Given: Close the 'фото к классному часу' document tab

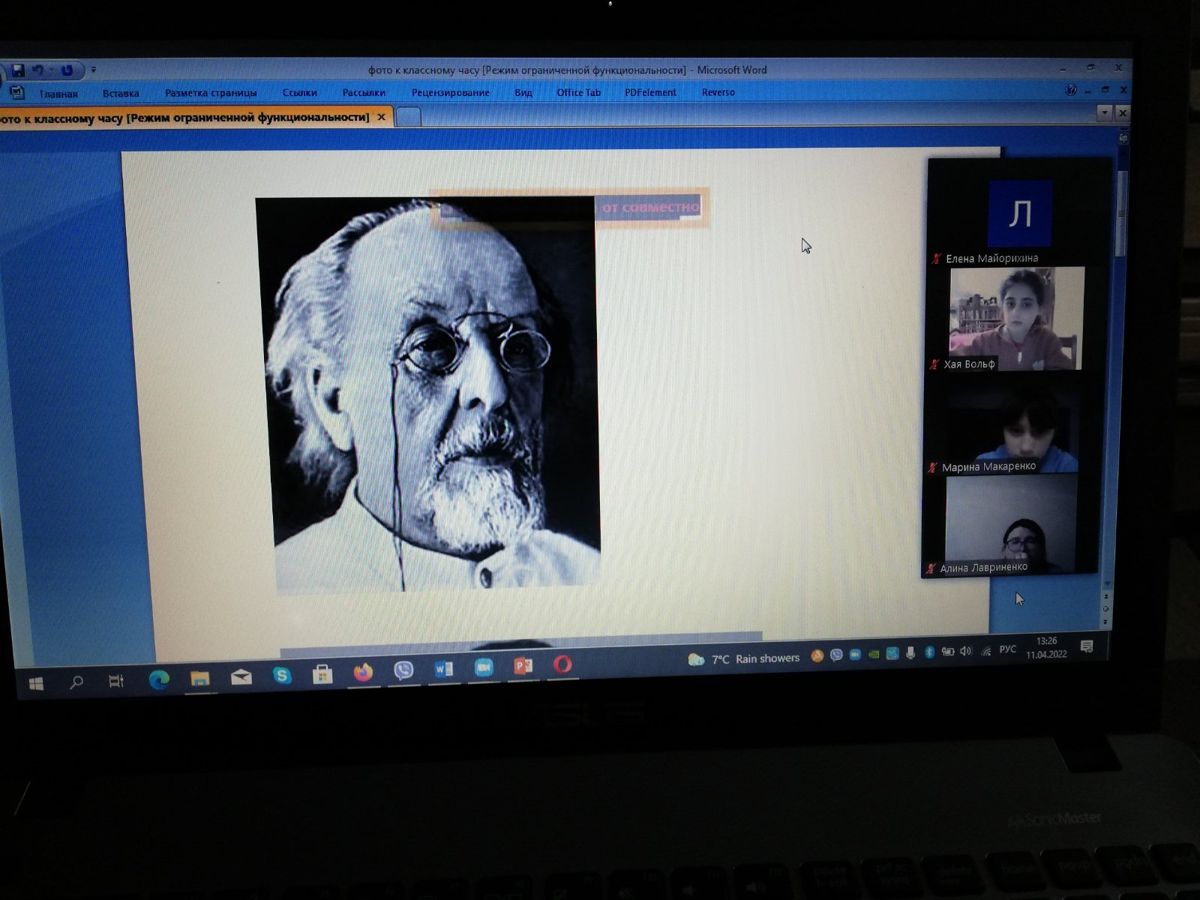Looking at the screenshot, I should click(381, 117).
